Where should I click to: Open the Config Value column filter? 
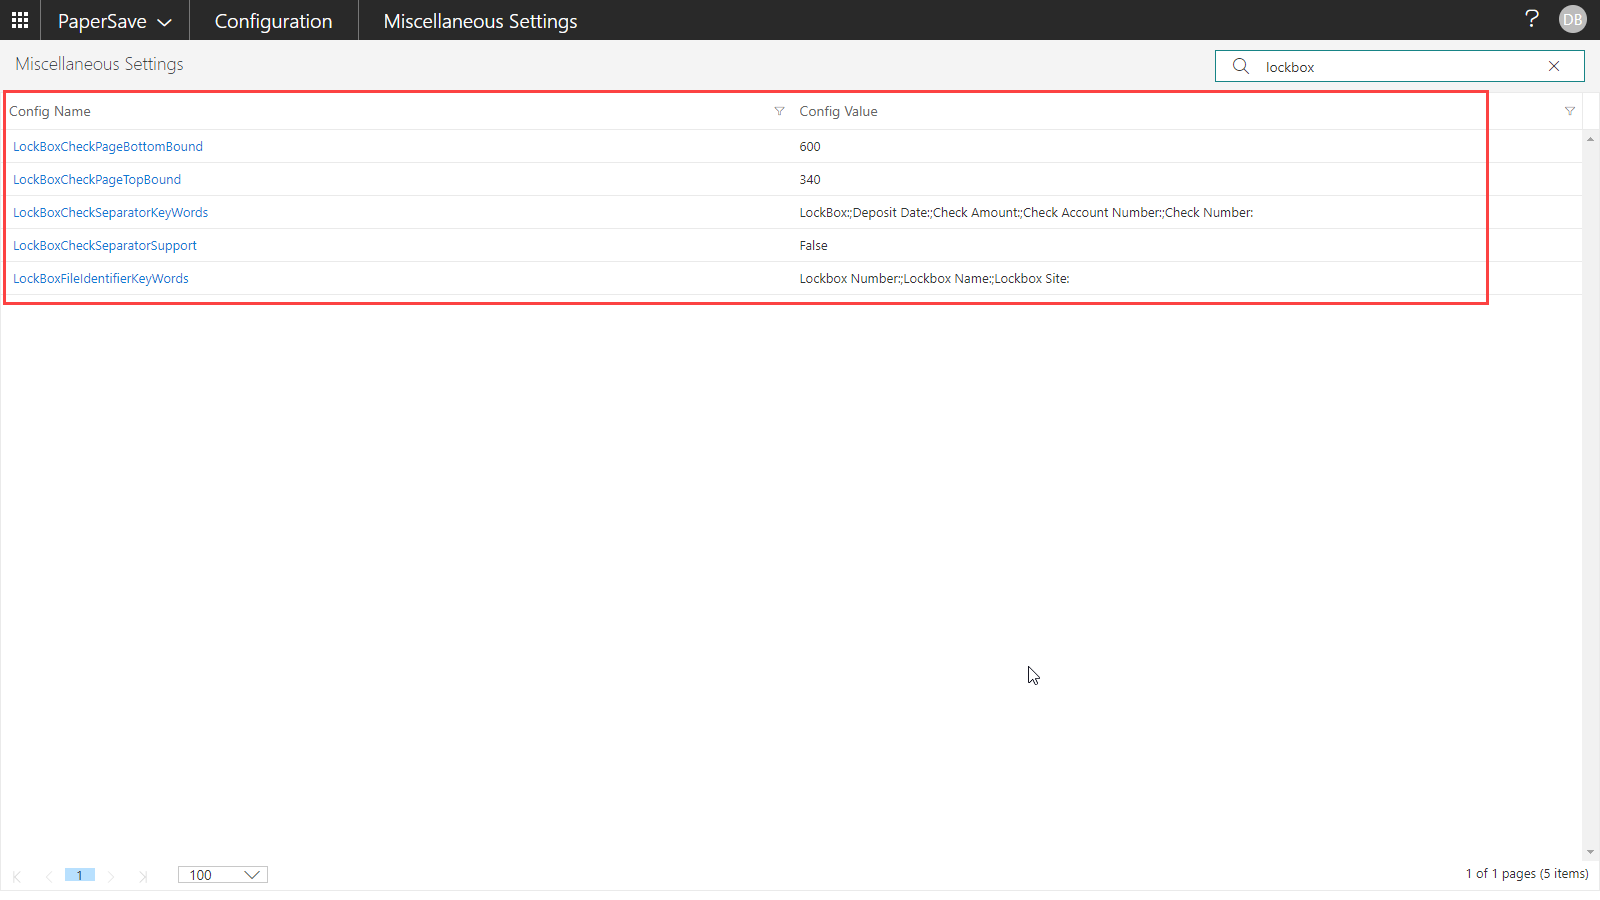coord(1569,111)
